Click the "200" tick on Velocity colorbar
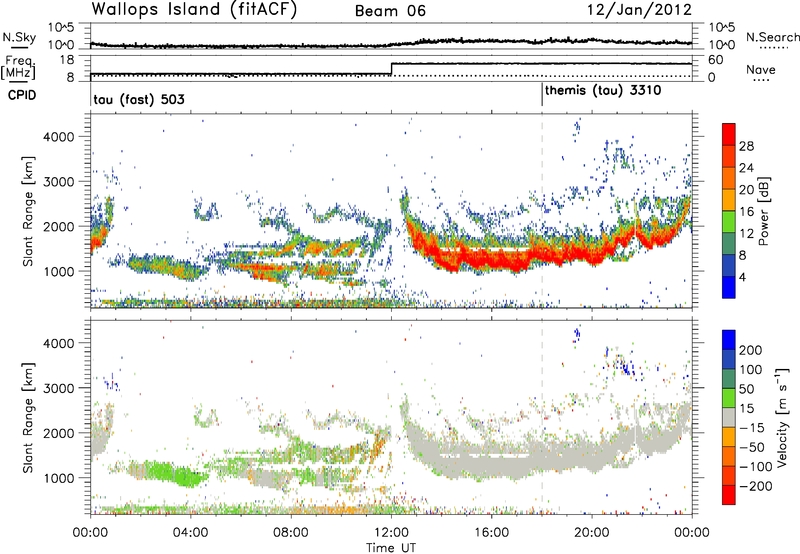This screenshot has height=554, width=800. point(751,350)
